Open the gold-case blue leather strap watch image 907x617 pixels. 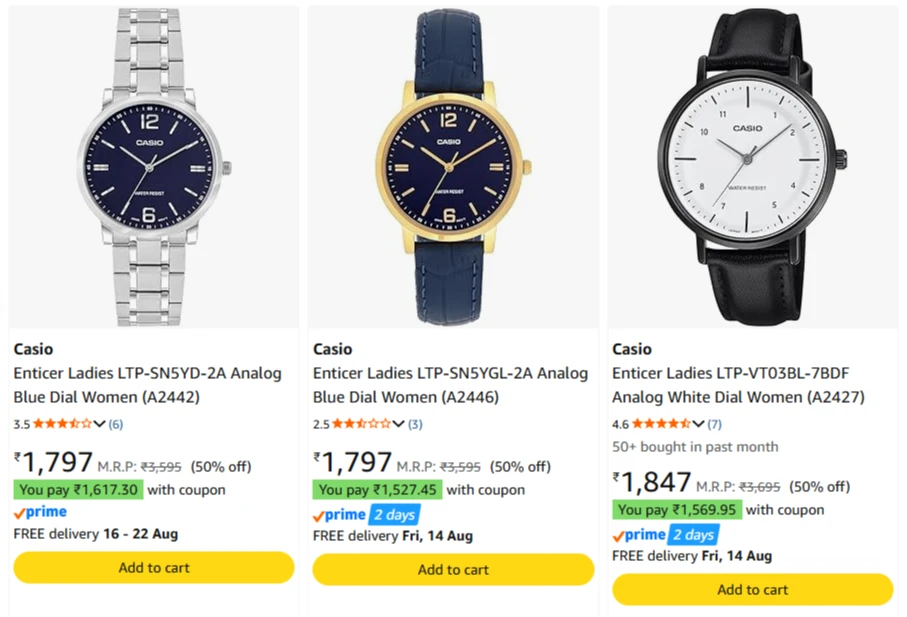tap(453, 167)
